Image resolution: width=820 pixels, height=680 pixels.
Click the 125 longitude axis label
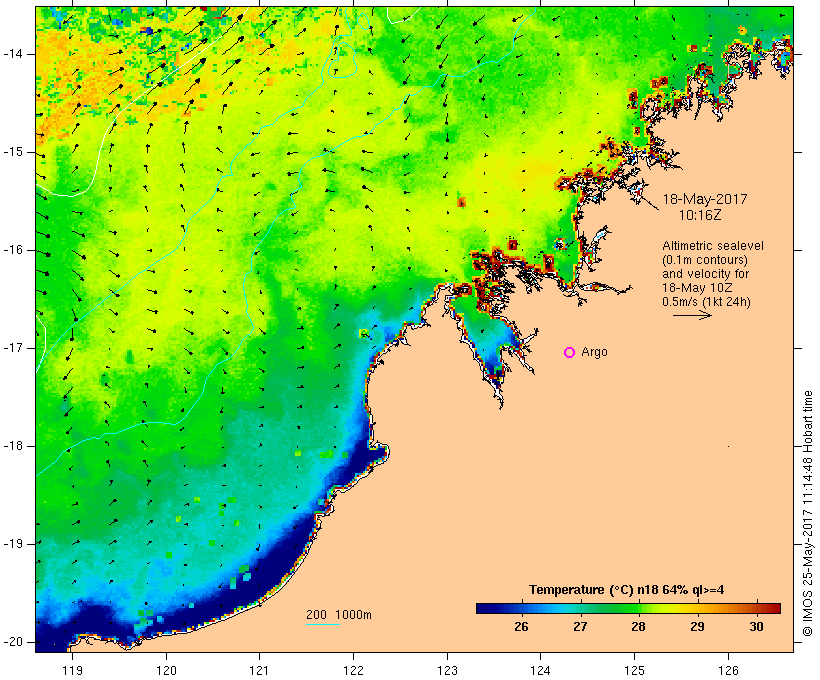pos(635,670)
